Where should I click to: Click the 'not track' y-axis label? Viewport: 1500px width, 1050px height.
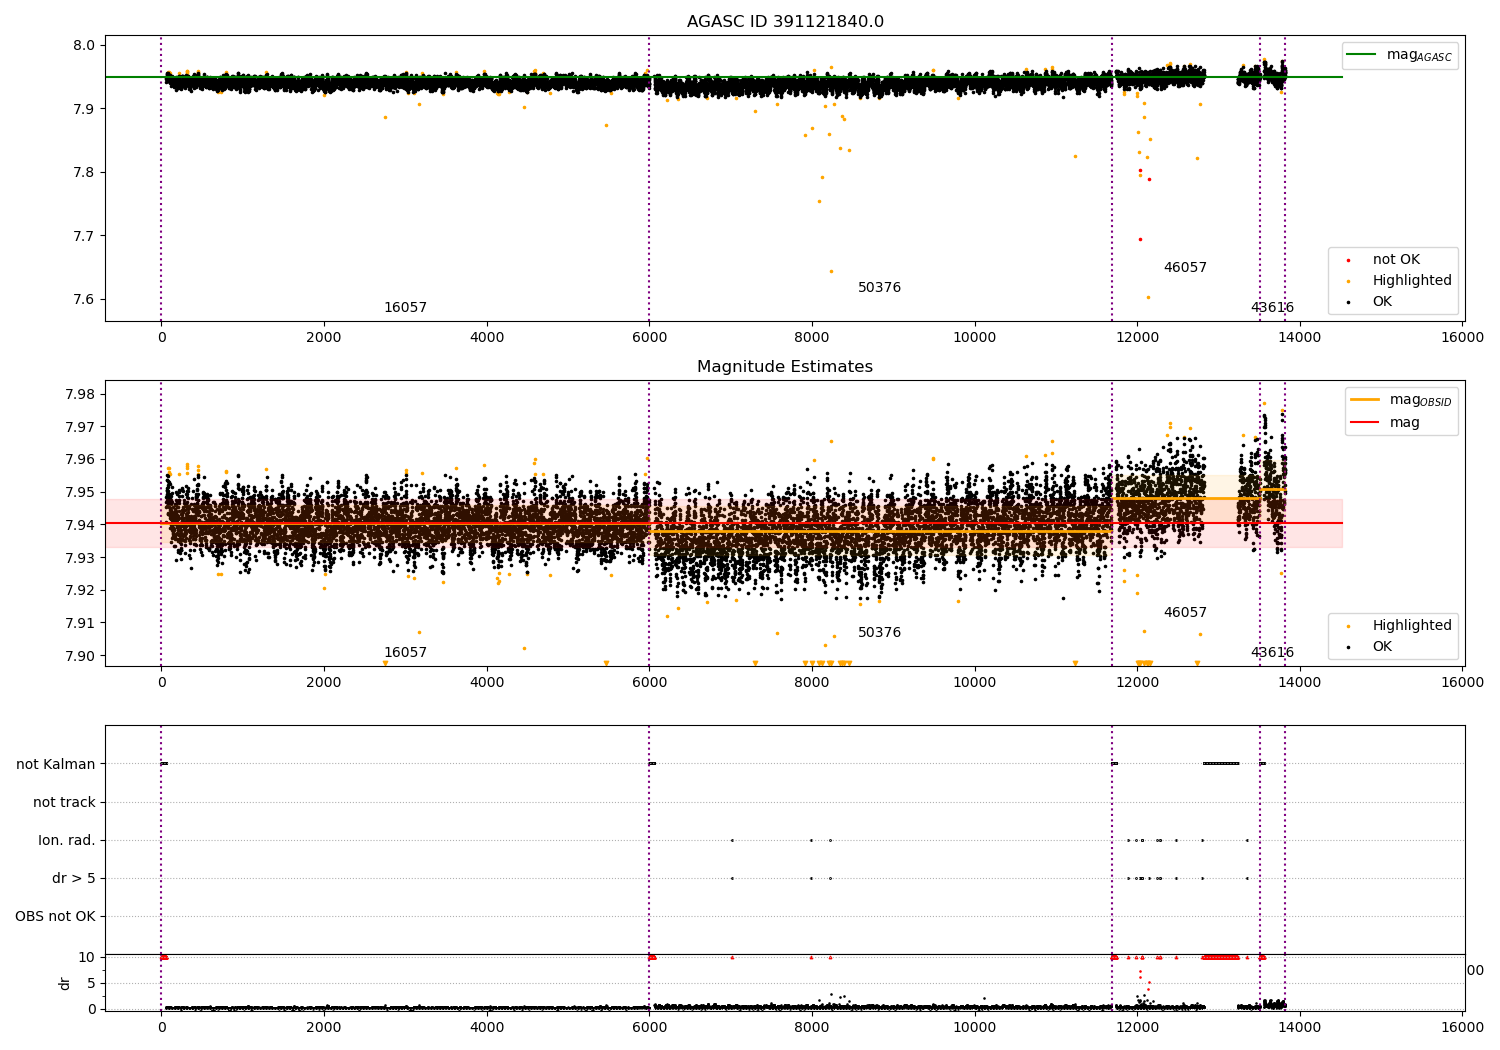(64, 803)
